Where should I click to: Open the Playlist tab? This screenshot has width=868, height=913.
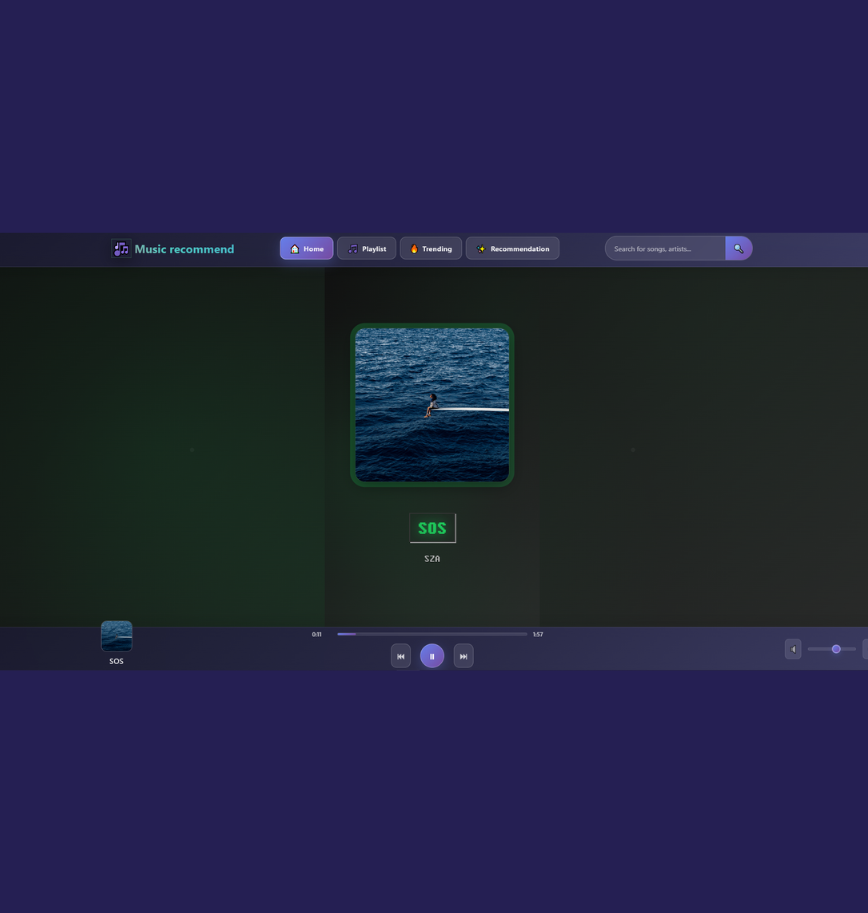coord(366,249)
